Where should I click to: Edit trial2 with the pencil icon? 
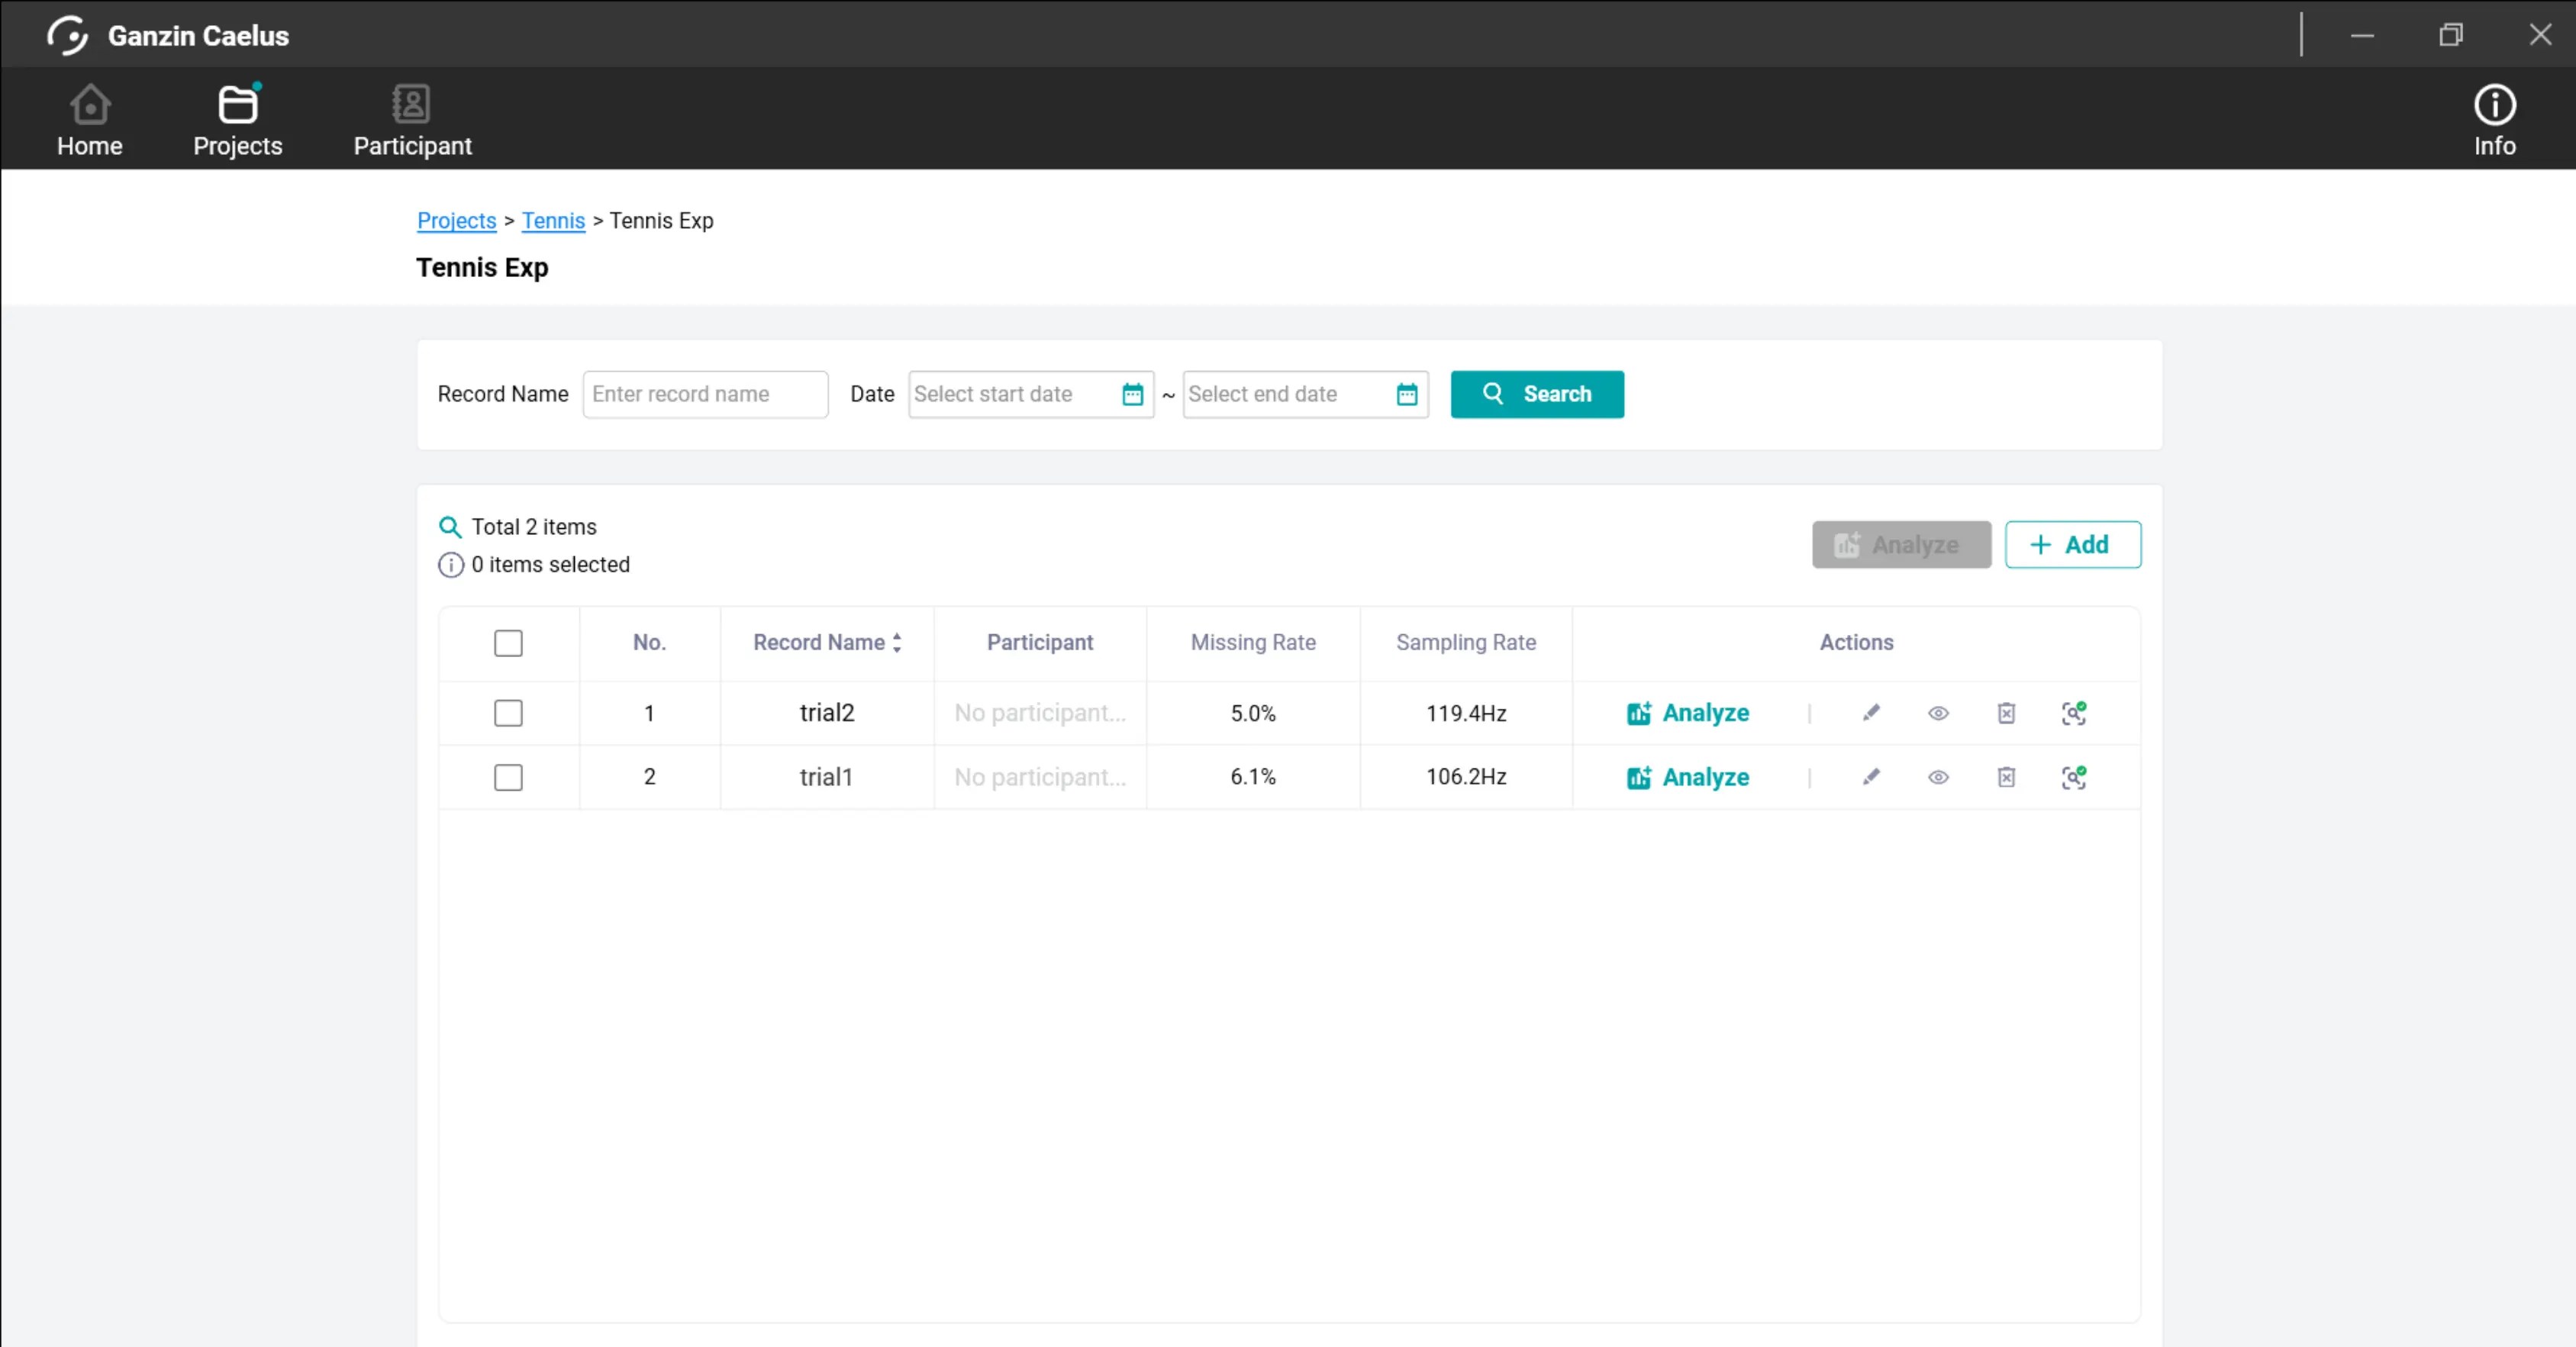[1871, 713]
